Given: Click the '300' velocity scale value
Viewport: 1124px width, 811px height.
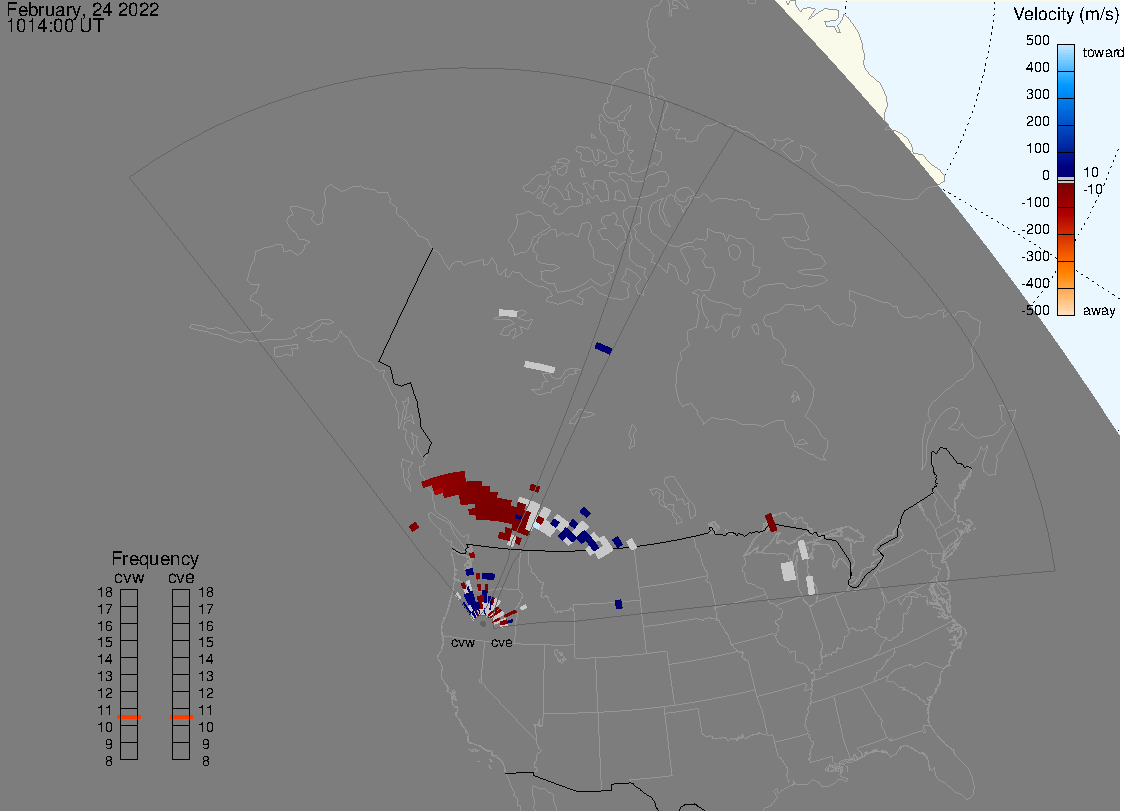Looking at the screenshot, I should [1037, 95].
